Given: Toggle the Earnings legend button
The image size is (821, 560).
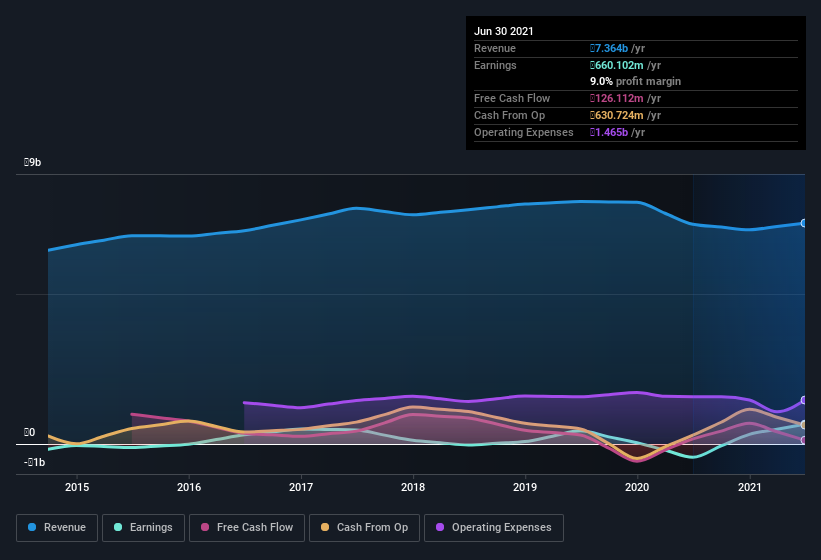Looking at the screenshot, I should pos(143,528).
